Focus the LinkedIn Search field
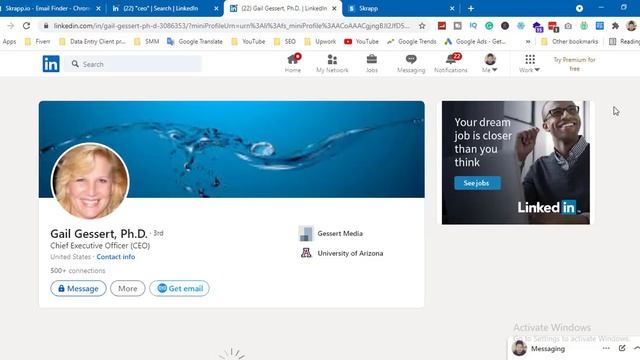 (133, 64)
